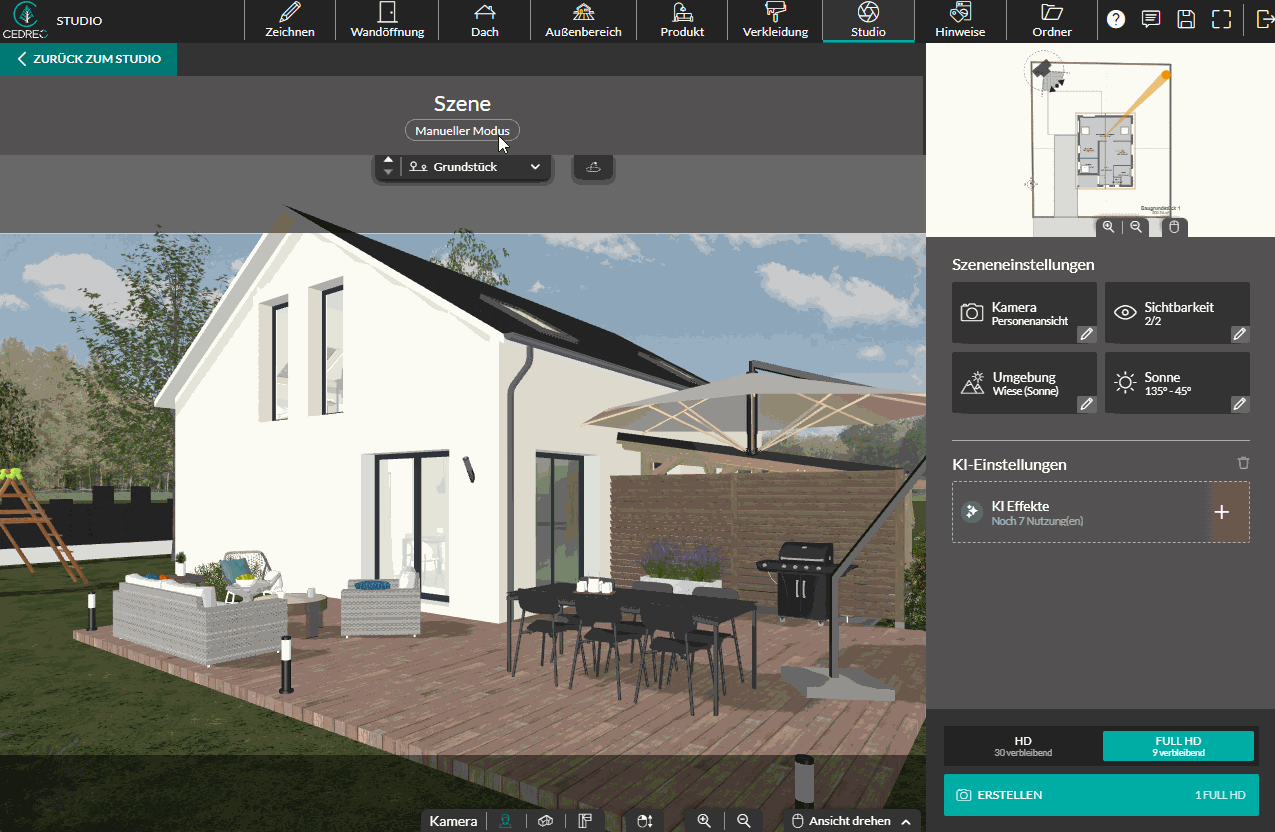The image size is (1275, 832).
Task: Toggle the Manueller Modus pill
Action: [462, 131]
